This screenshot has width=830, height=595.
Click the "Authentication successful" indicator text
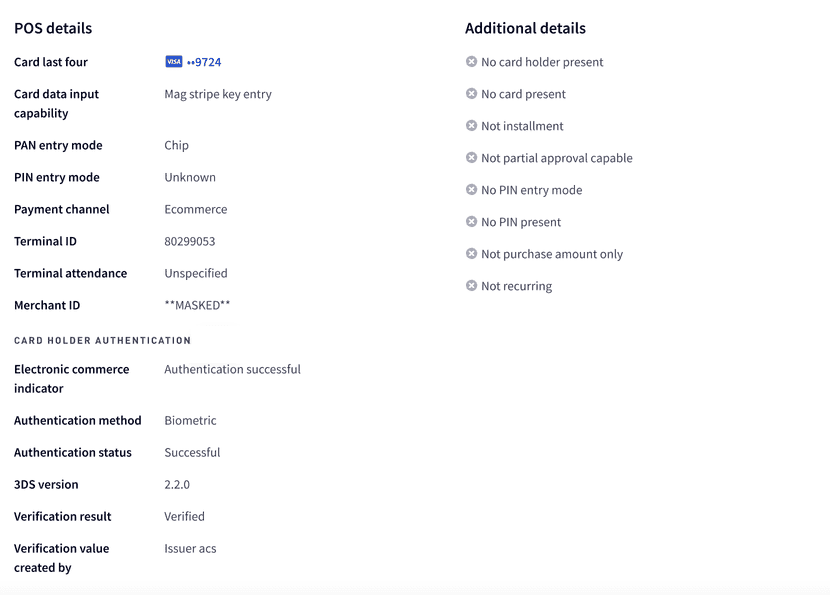click(x=231, y=369)
